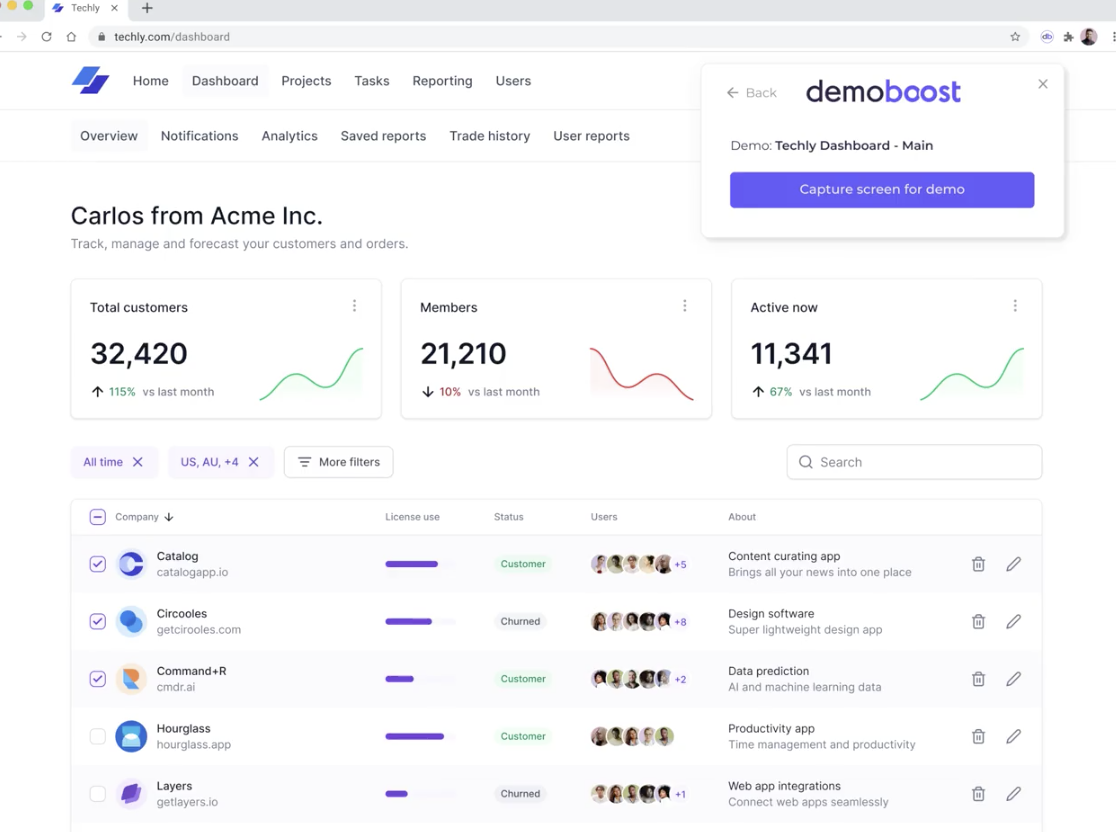The width and height of the screenshot is (1116, 832).
Task: Click the Hourglass license use bar
Action: pos(420,737)
